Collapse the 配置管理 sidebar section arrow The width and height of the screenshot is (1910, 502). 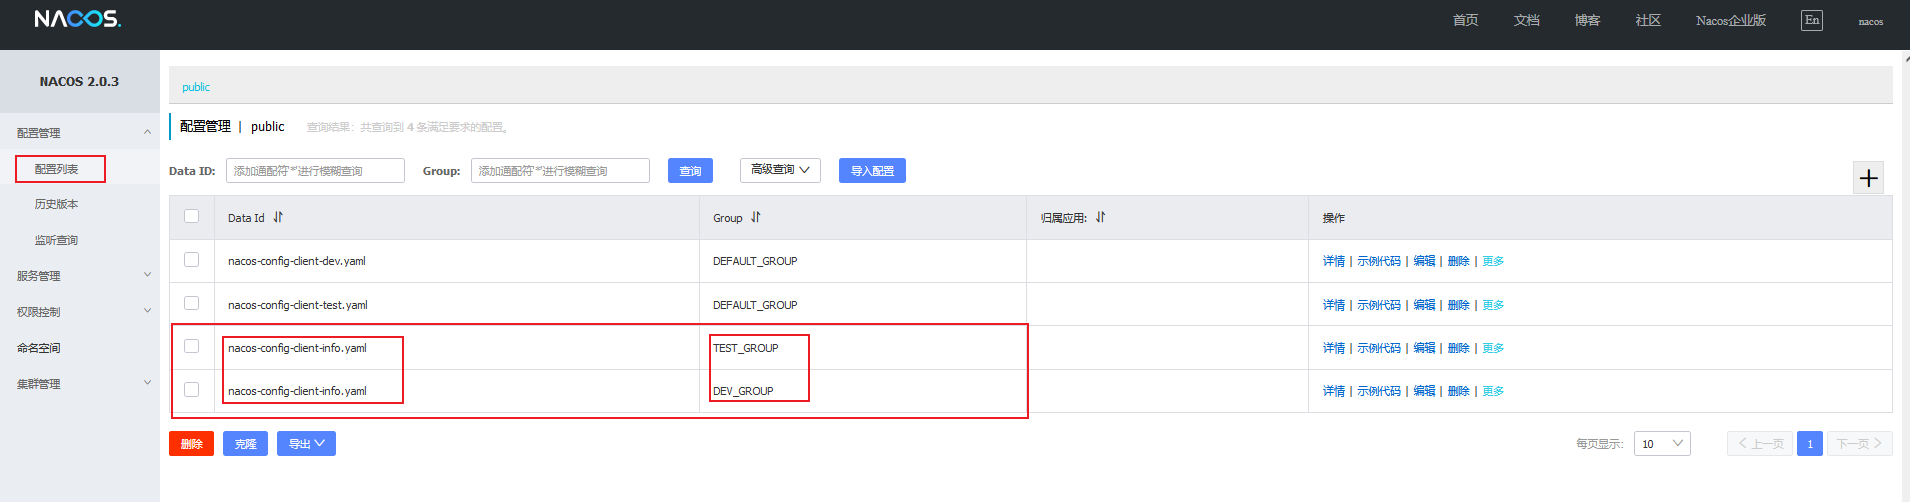(x=147, y=132)
